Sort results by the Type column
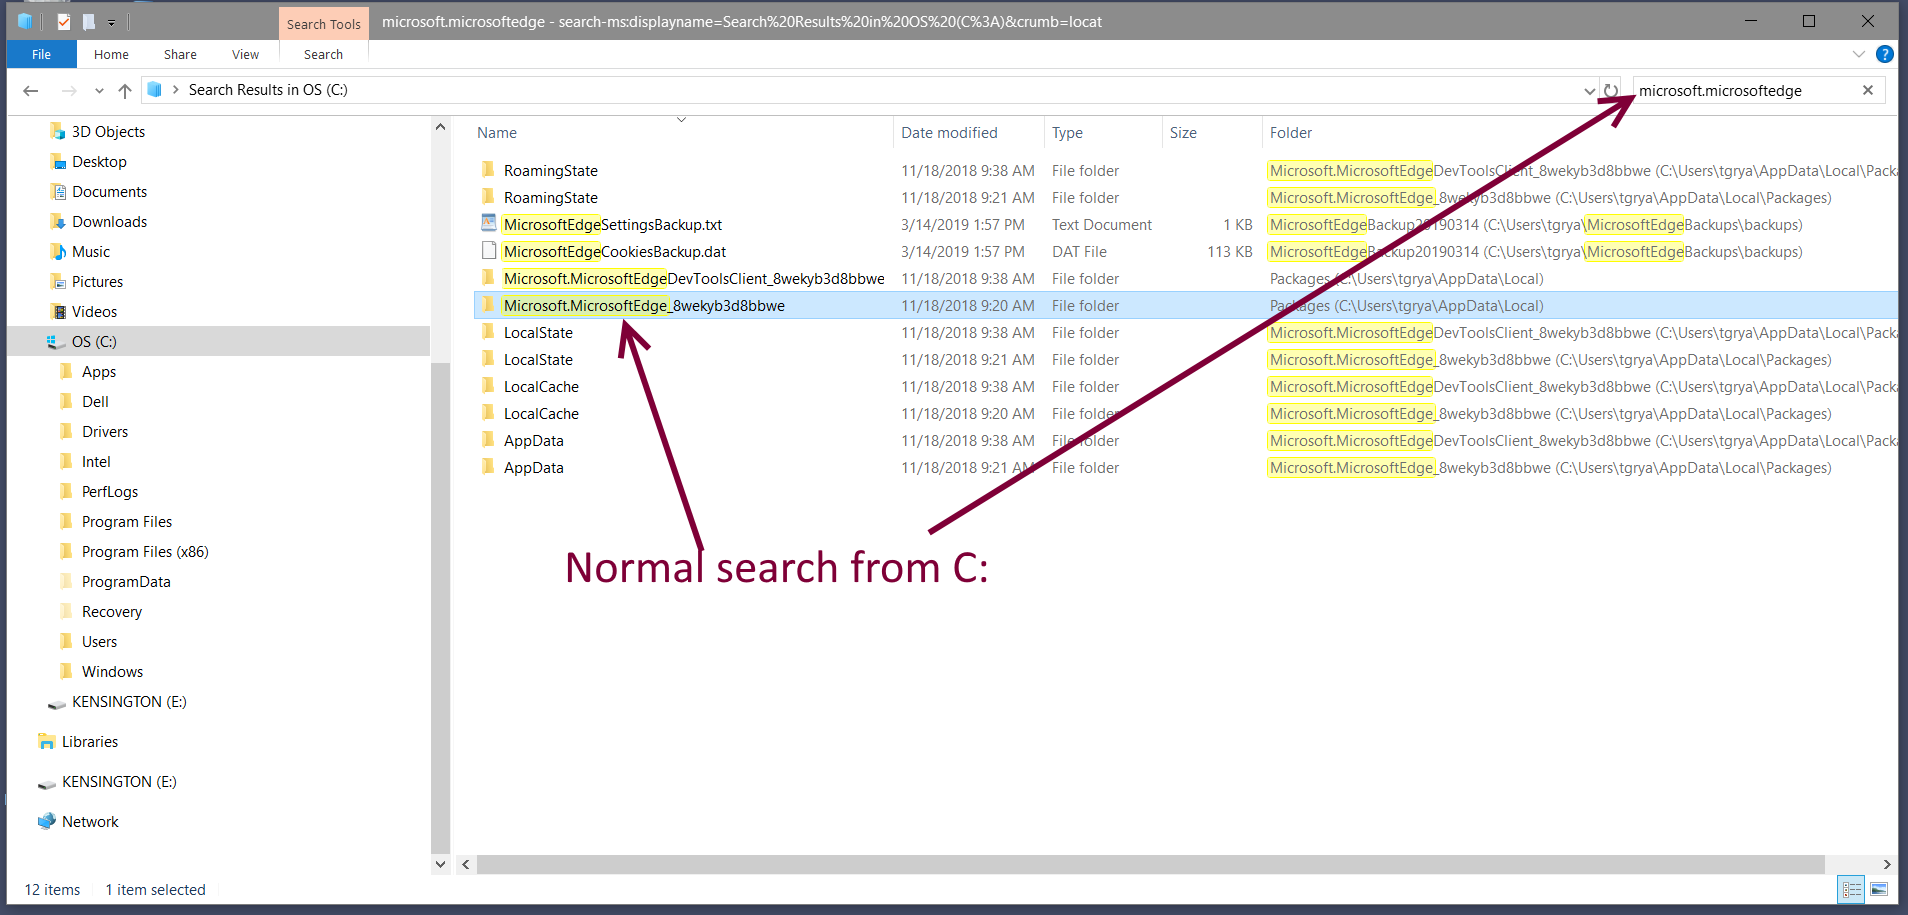1908x915 pixels. 1067,133
